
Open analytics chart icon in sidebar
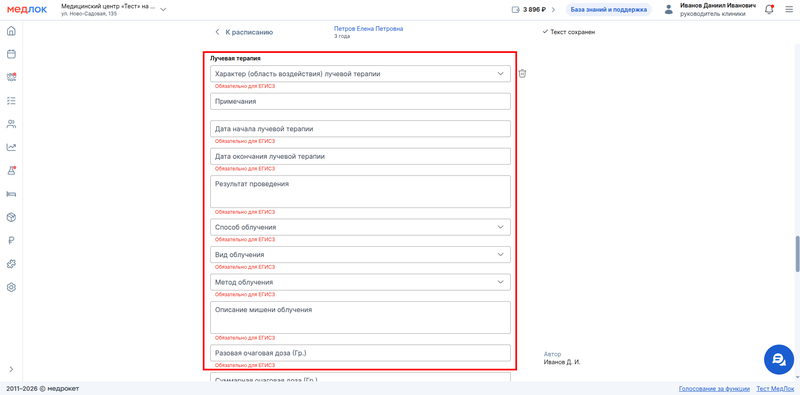(11, 147)
